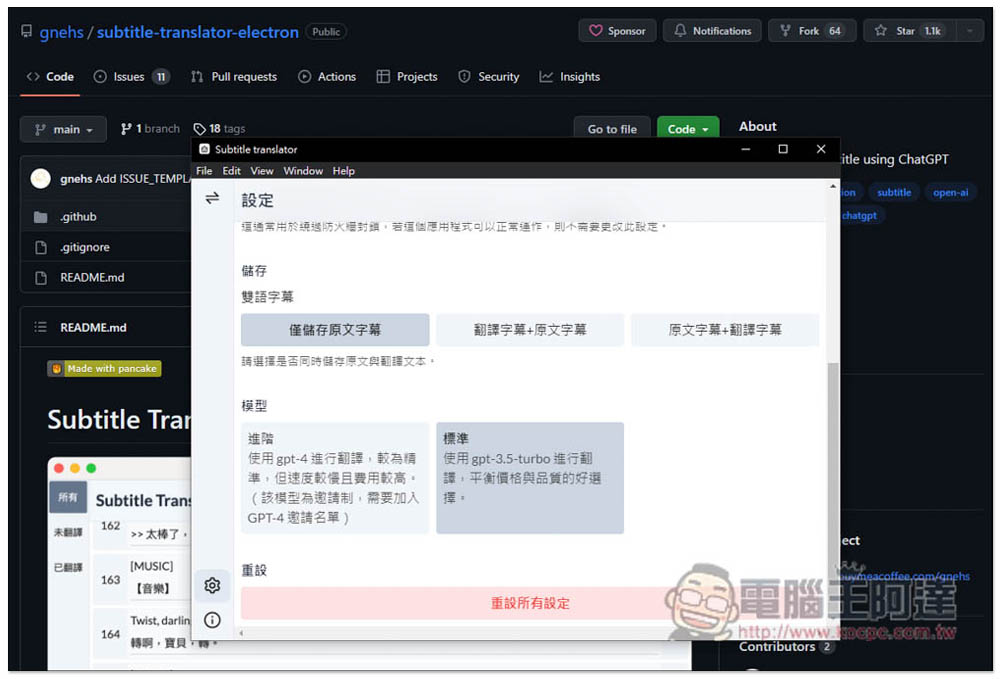Choose the 標準 gpt-3.5-turbo model card
This screenshot has width=1000, height=679.
coord(530,478)
